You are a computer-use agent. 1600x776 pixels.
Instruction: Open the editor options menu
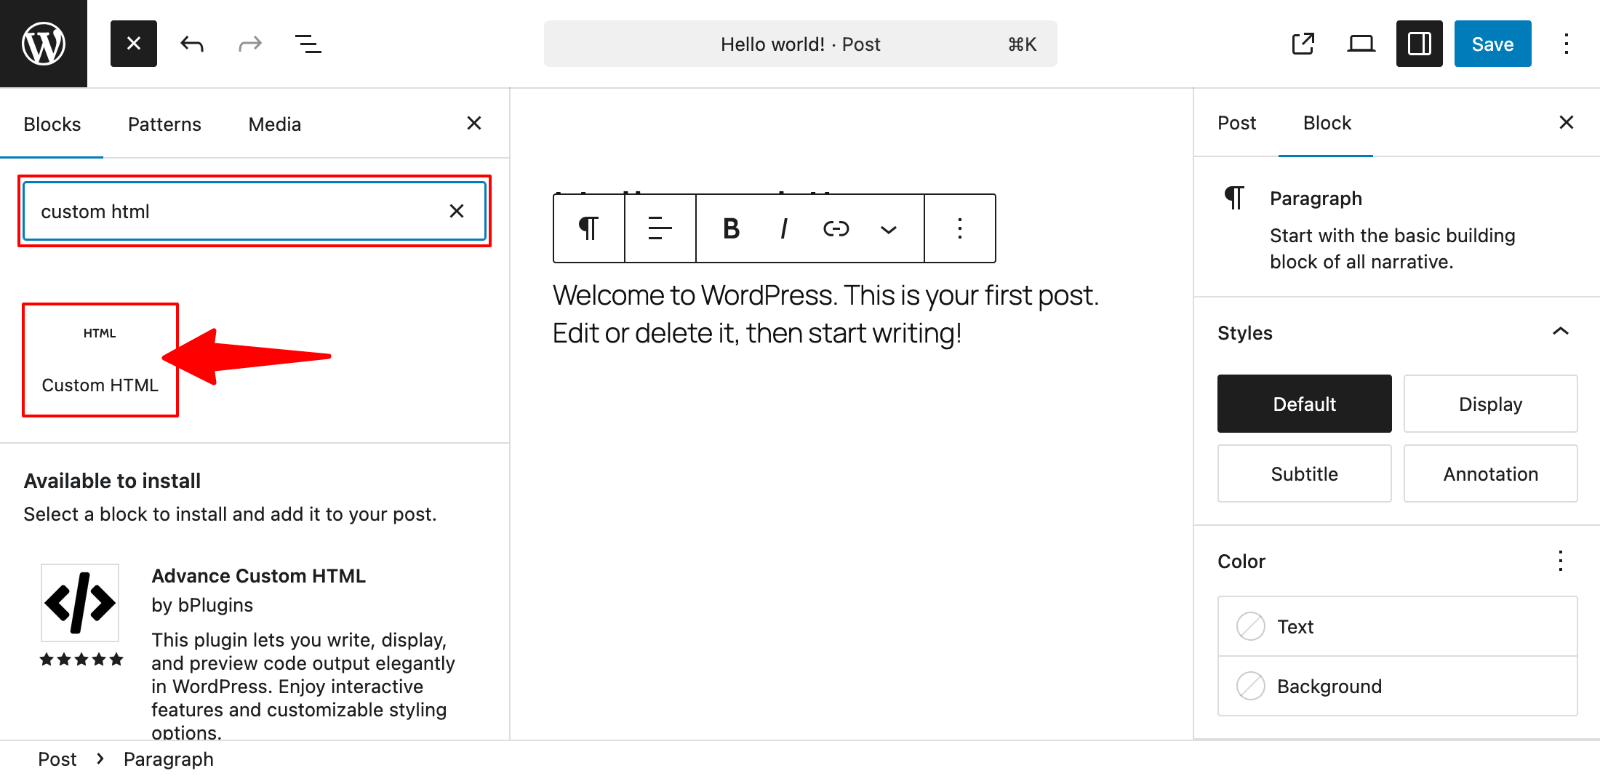pyautogui.click(x=1566, y=44)
